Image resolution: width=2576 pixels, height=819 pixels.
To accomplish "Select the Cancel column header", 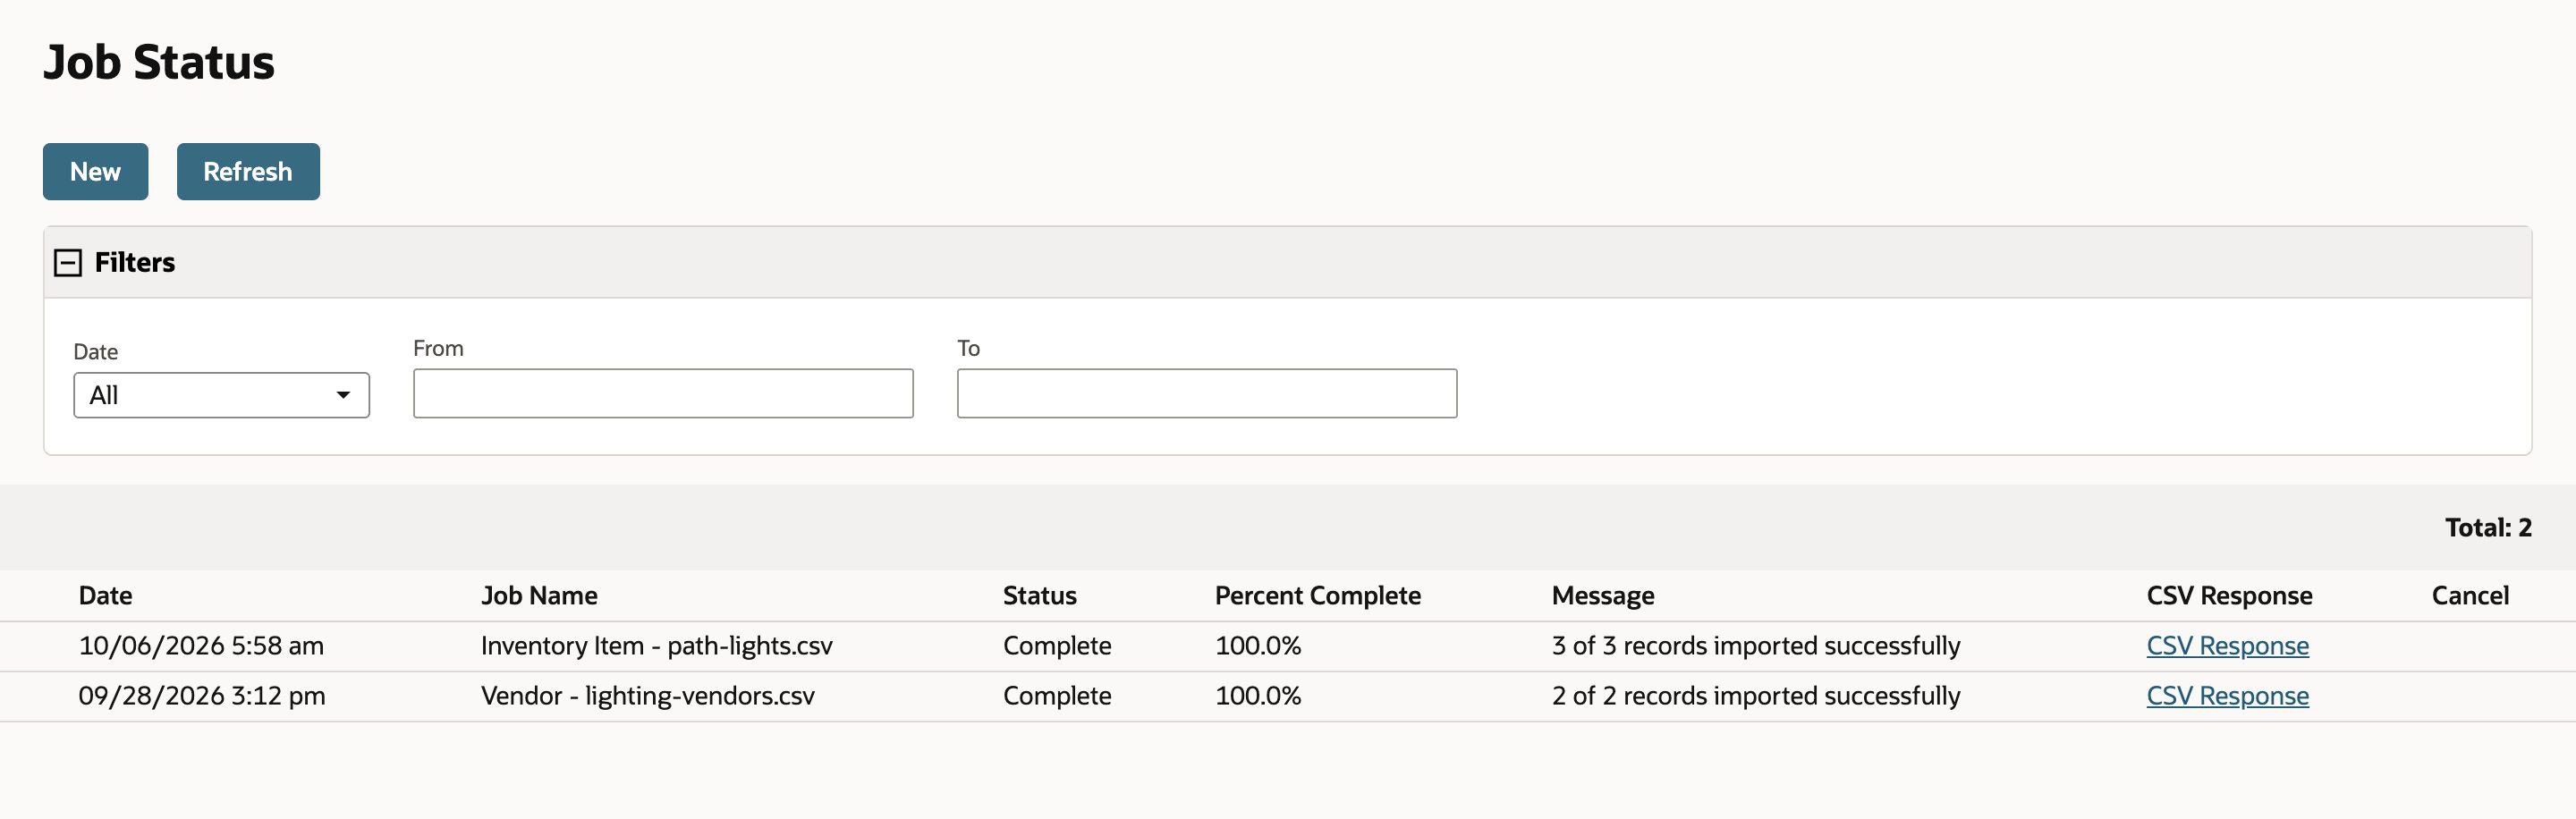I will tap(2470, 596).
